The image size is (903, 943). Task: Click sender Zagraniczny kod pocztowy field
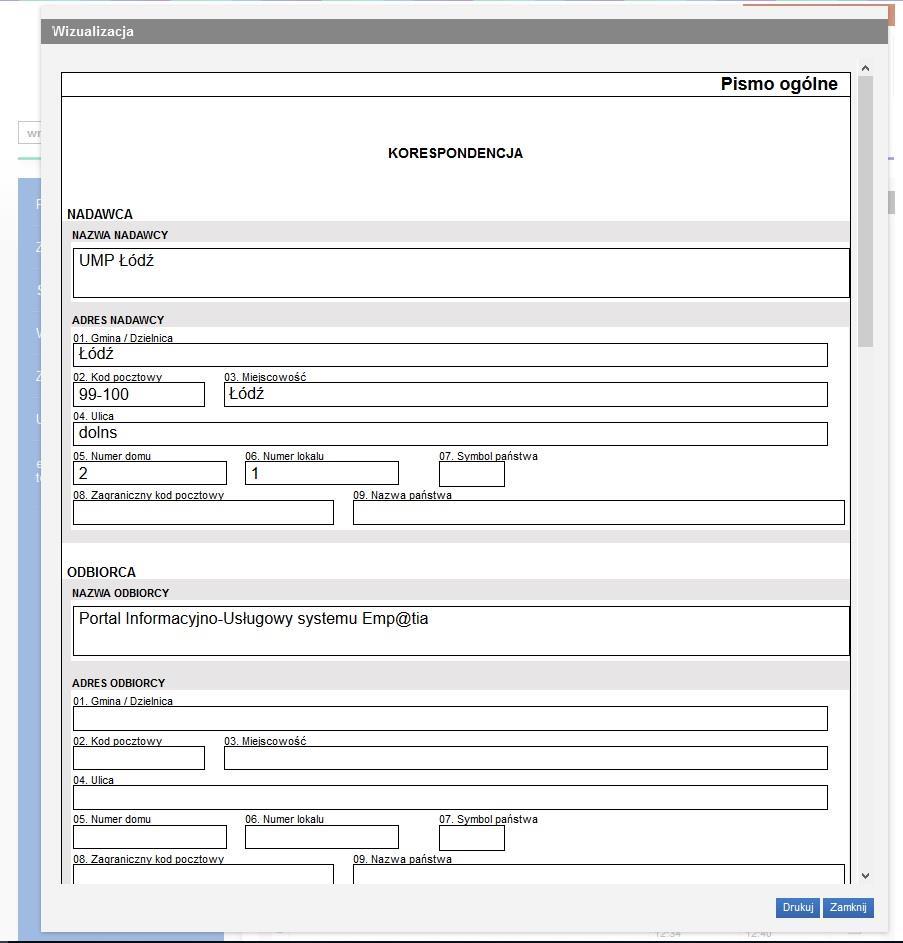tap(203, 512)
